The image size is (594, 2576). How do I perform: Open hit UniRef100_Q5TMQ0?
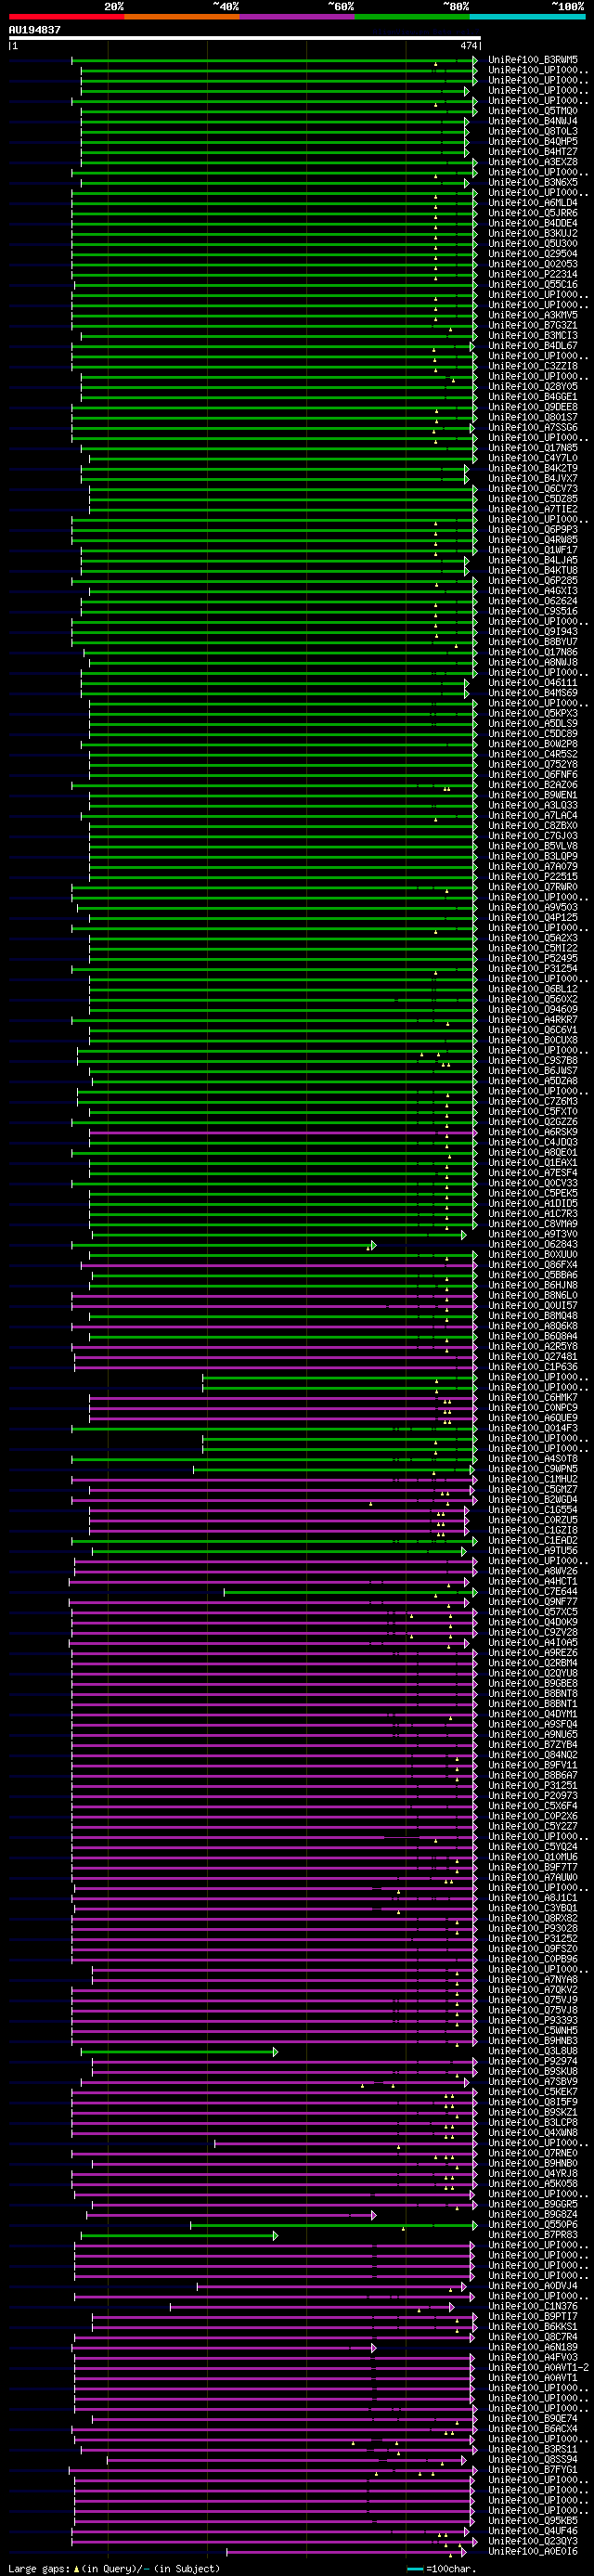click(x=533, y=111)
